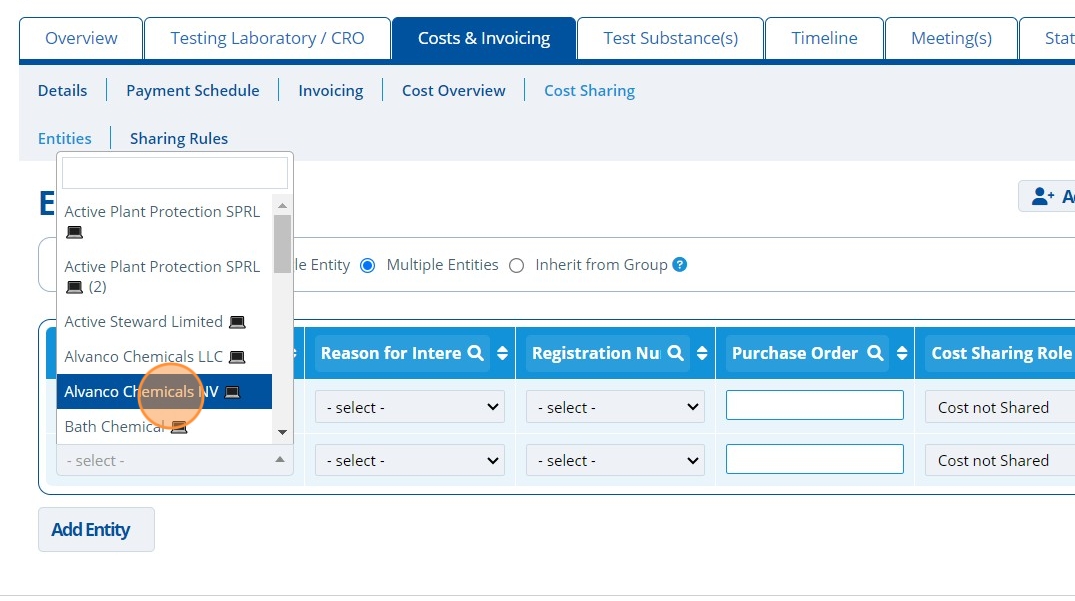
Task: Click Cost Sharing Role column header
Action: pos(1001,353)
